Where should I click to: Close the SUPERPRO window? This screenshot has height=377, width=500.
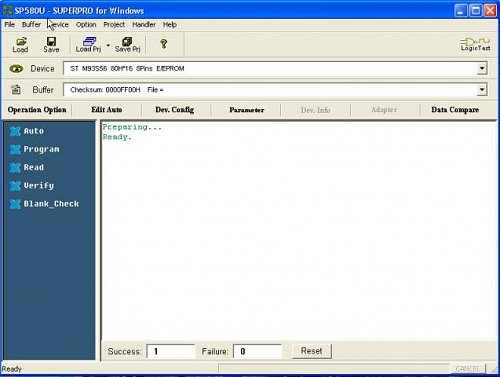(490, 11)
